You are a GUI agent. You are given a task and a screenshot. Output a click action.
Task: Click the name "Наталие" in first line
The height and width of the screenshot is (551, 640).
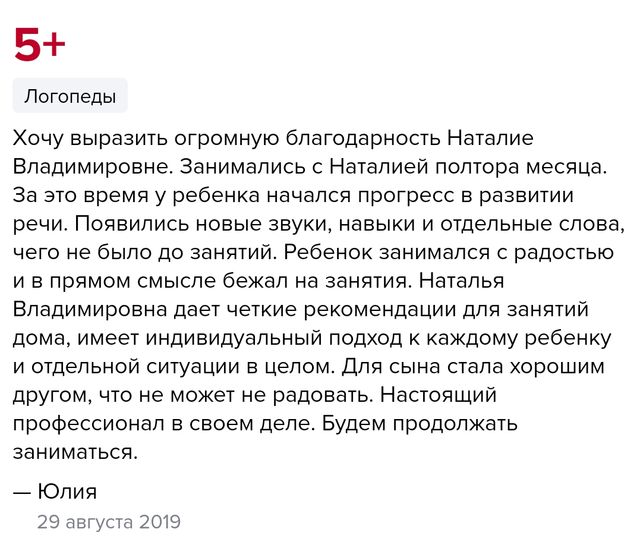click(490, 138)
